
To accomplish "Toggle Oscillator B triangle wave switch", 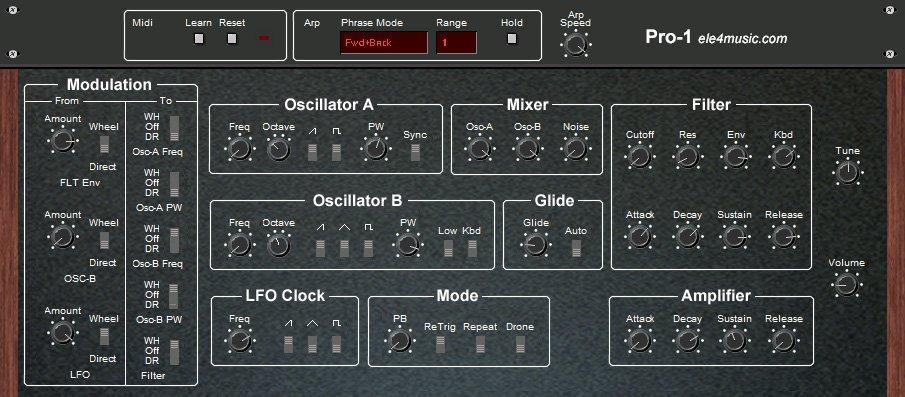I will 344,248.
